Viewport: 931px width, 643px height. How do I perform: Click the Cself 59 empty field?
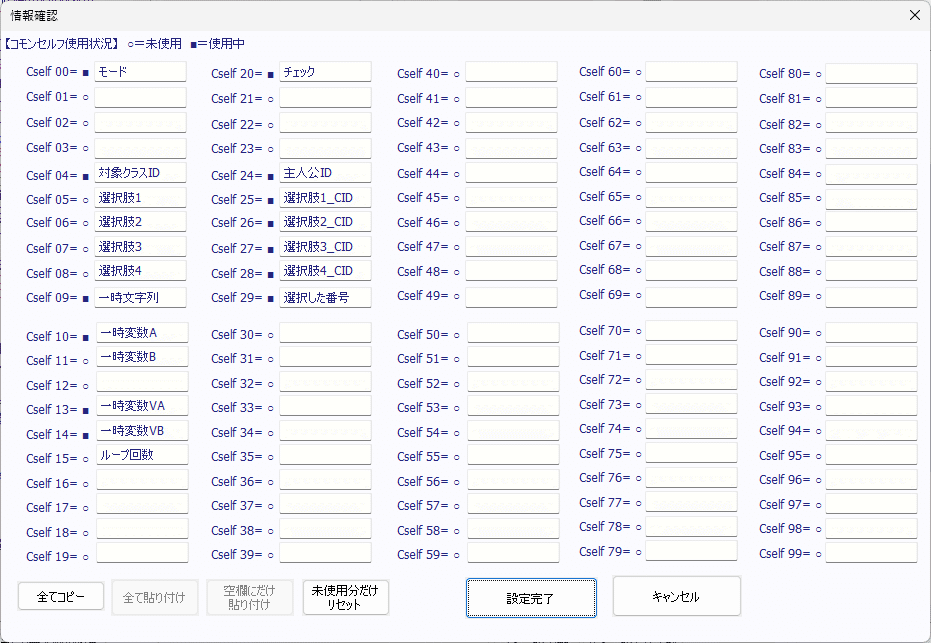[513, 553]
